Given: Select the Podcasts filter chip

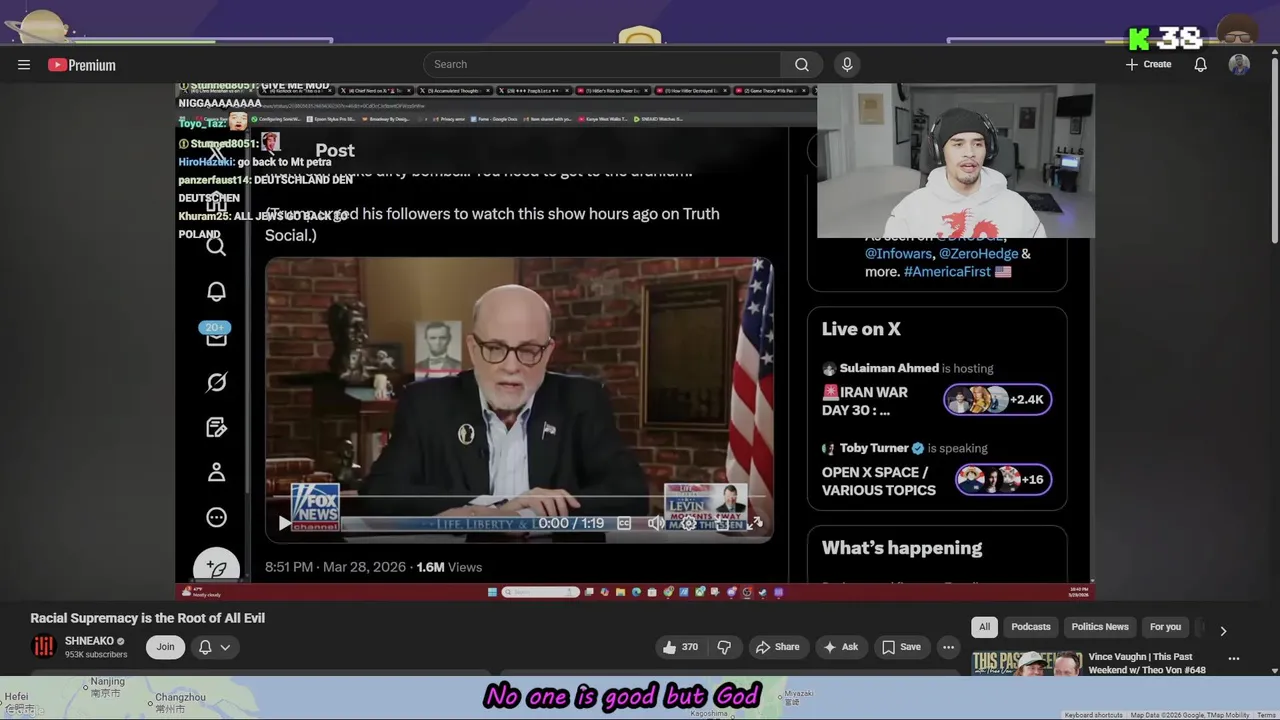Looking at the screenshot, I should 1031,627.
